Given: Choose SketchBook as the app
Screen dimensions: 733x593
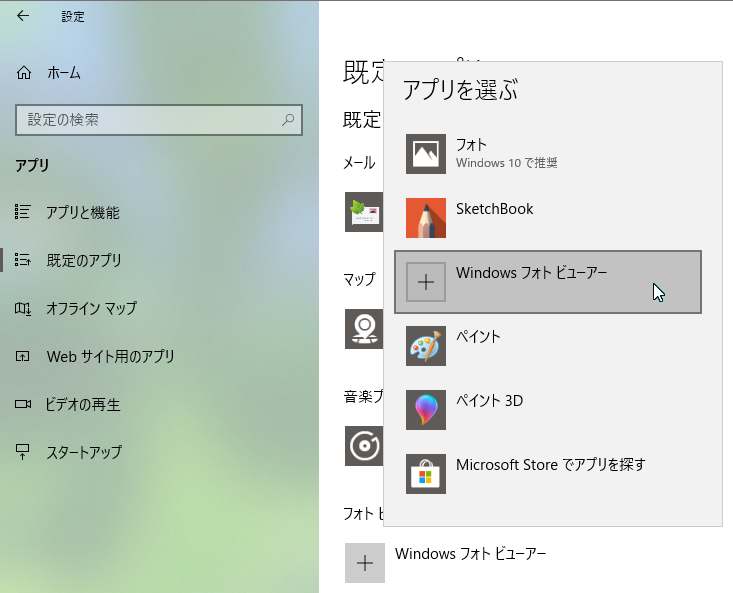Looking at the screenshot, I should [x=548, y=218].
